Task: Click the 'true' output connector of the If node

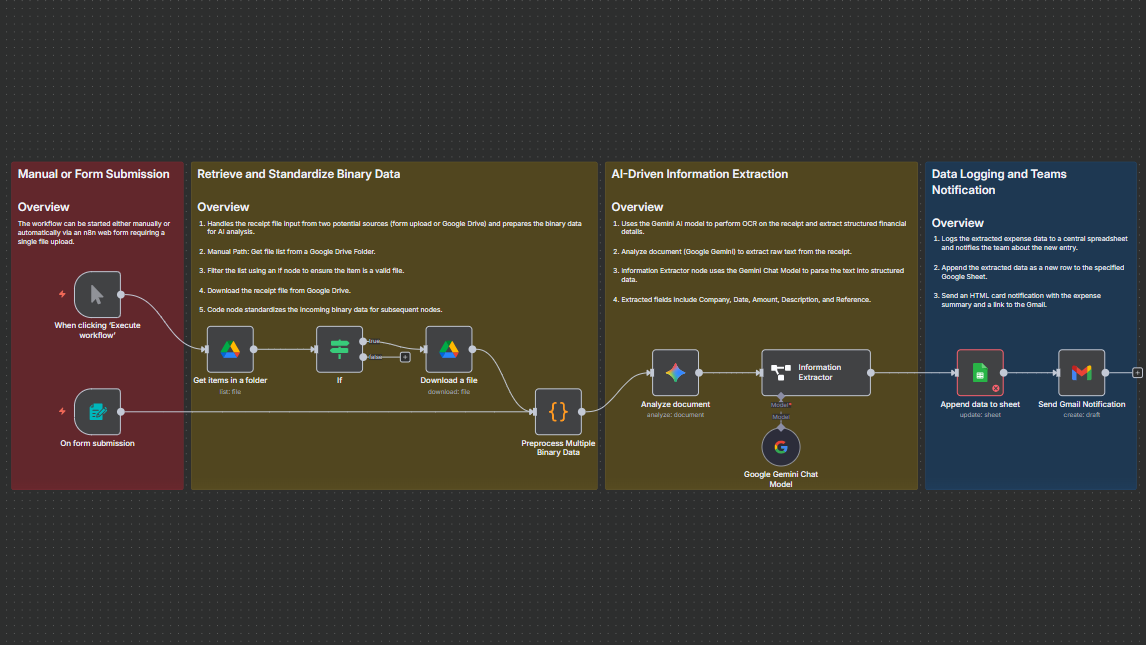Action: point(363,341)
